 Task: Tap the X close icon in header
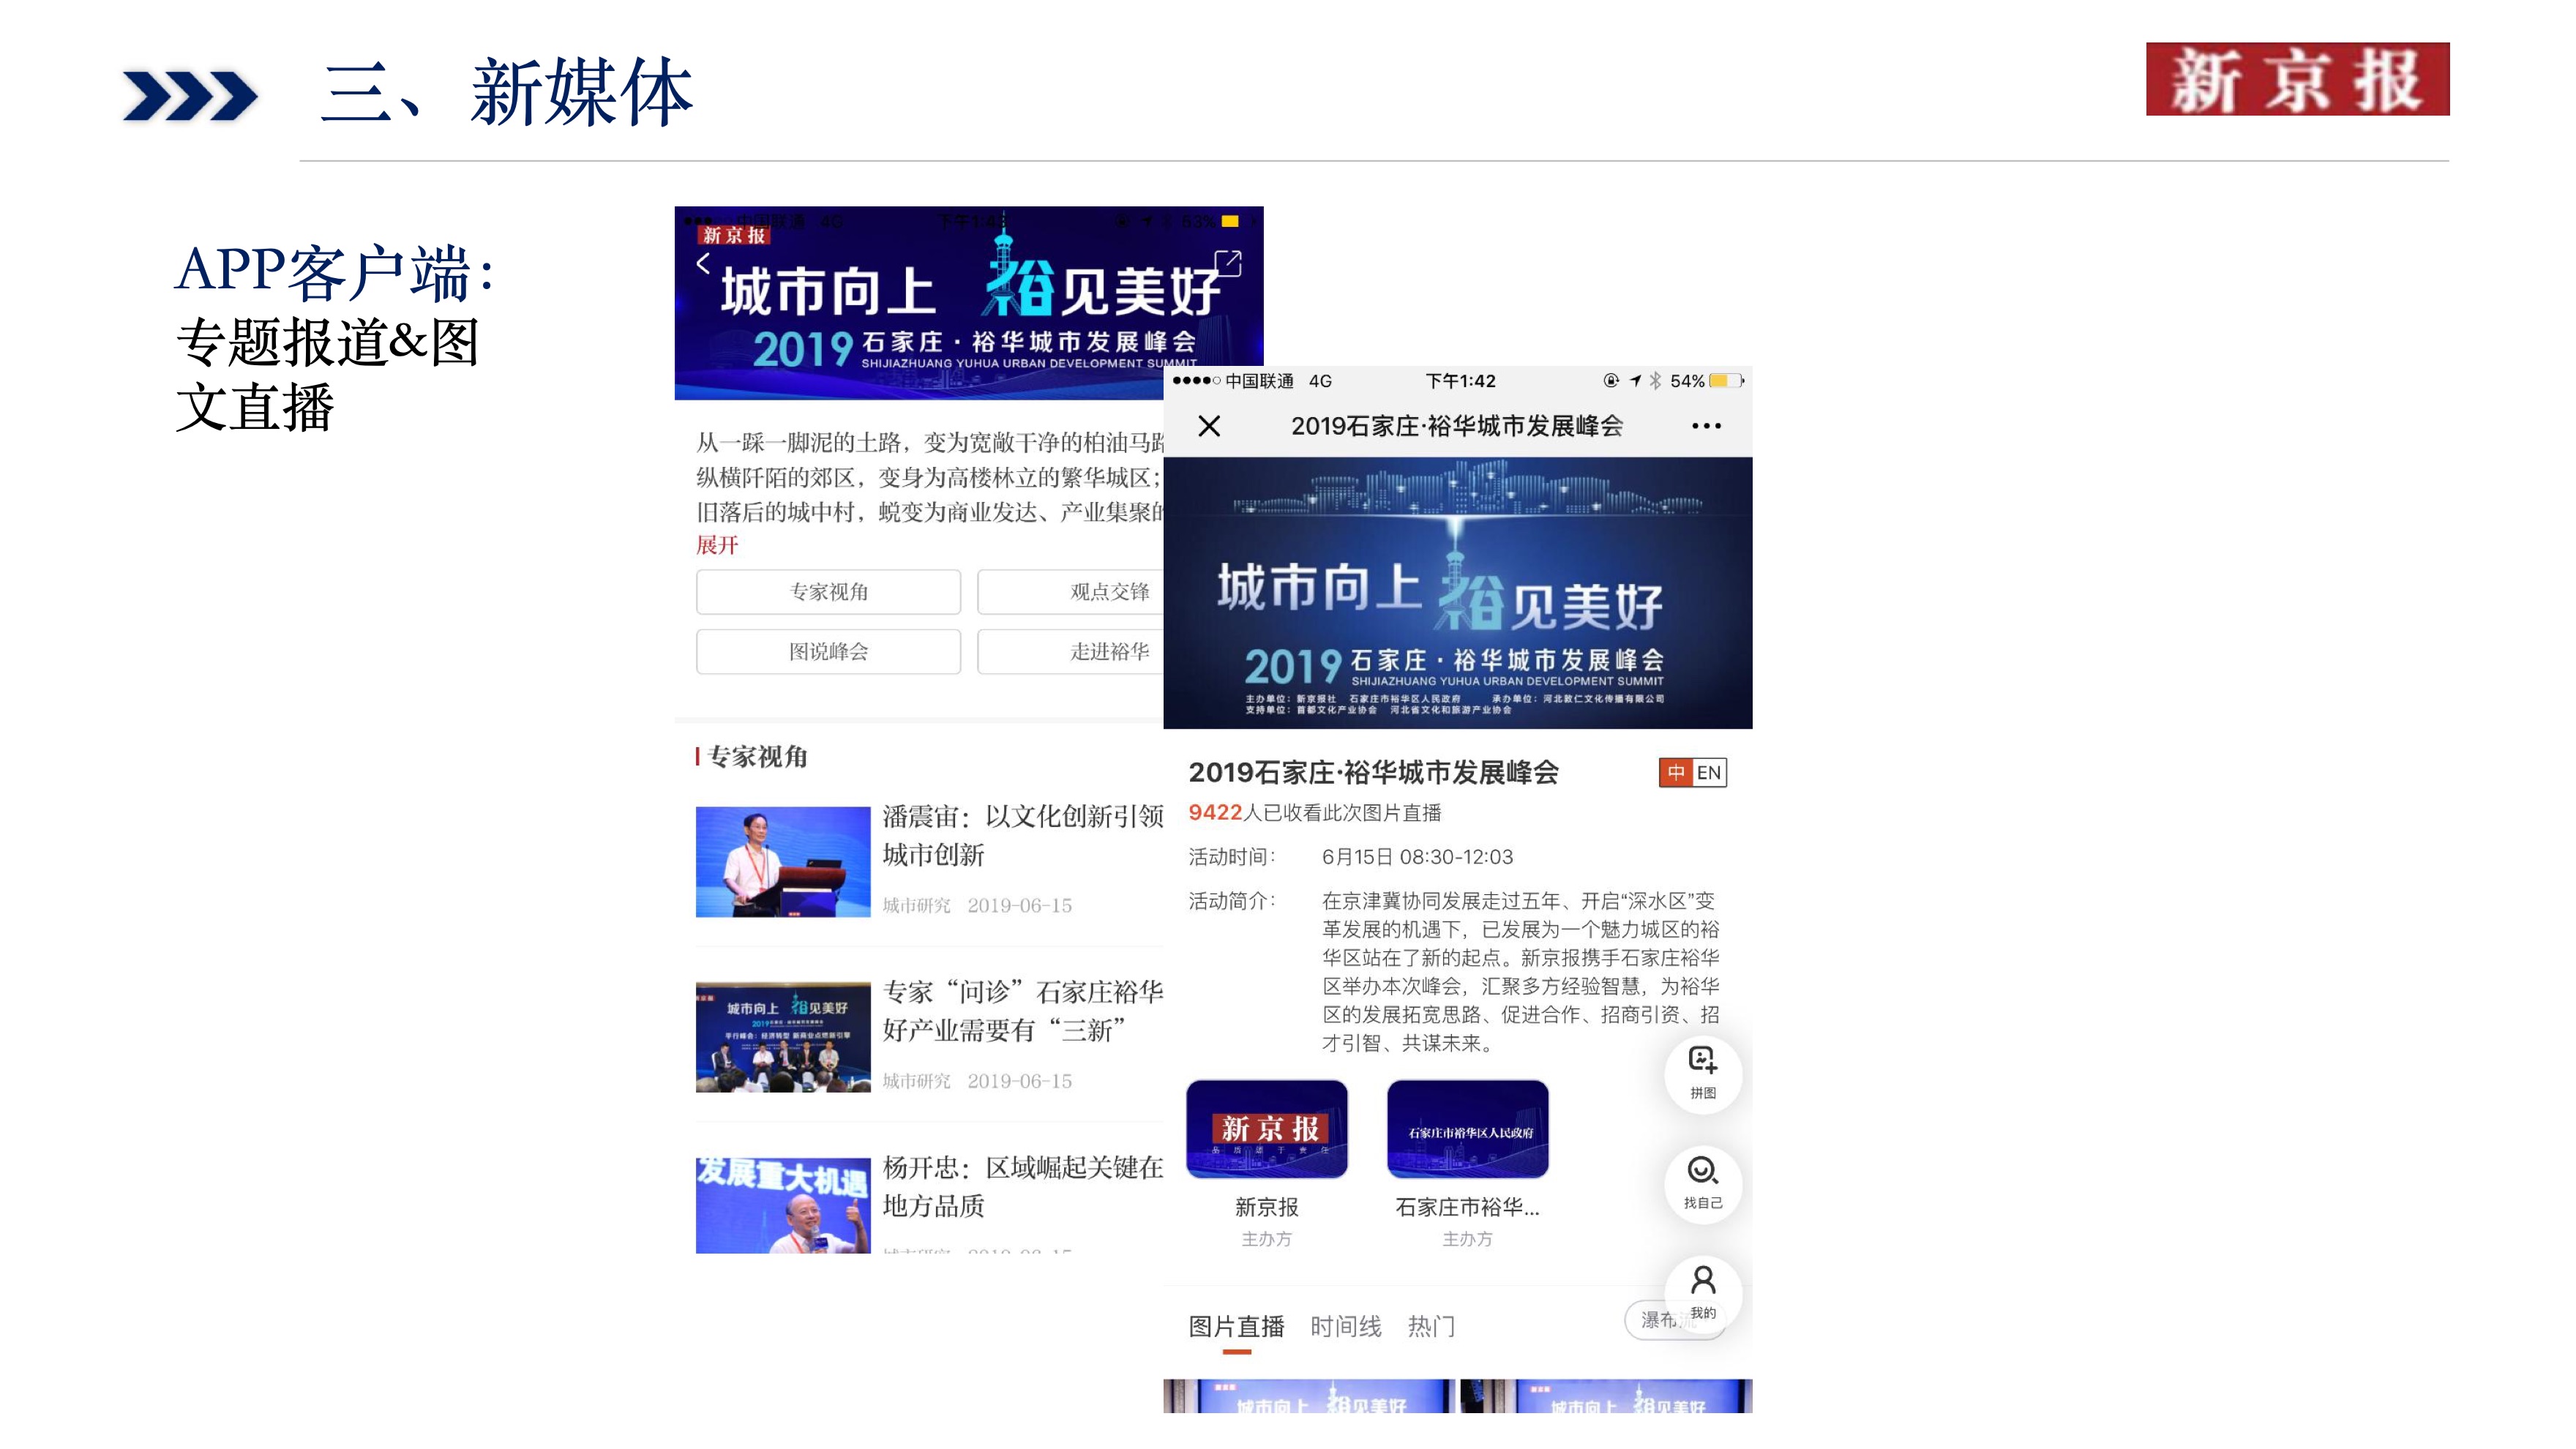1209,426
